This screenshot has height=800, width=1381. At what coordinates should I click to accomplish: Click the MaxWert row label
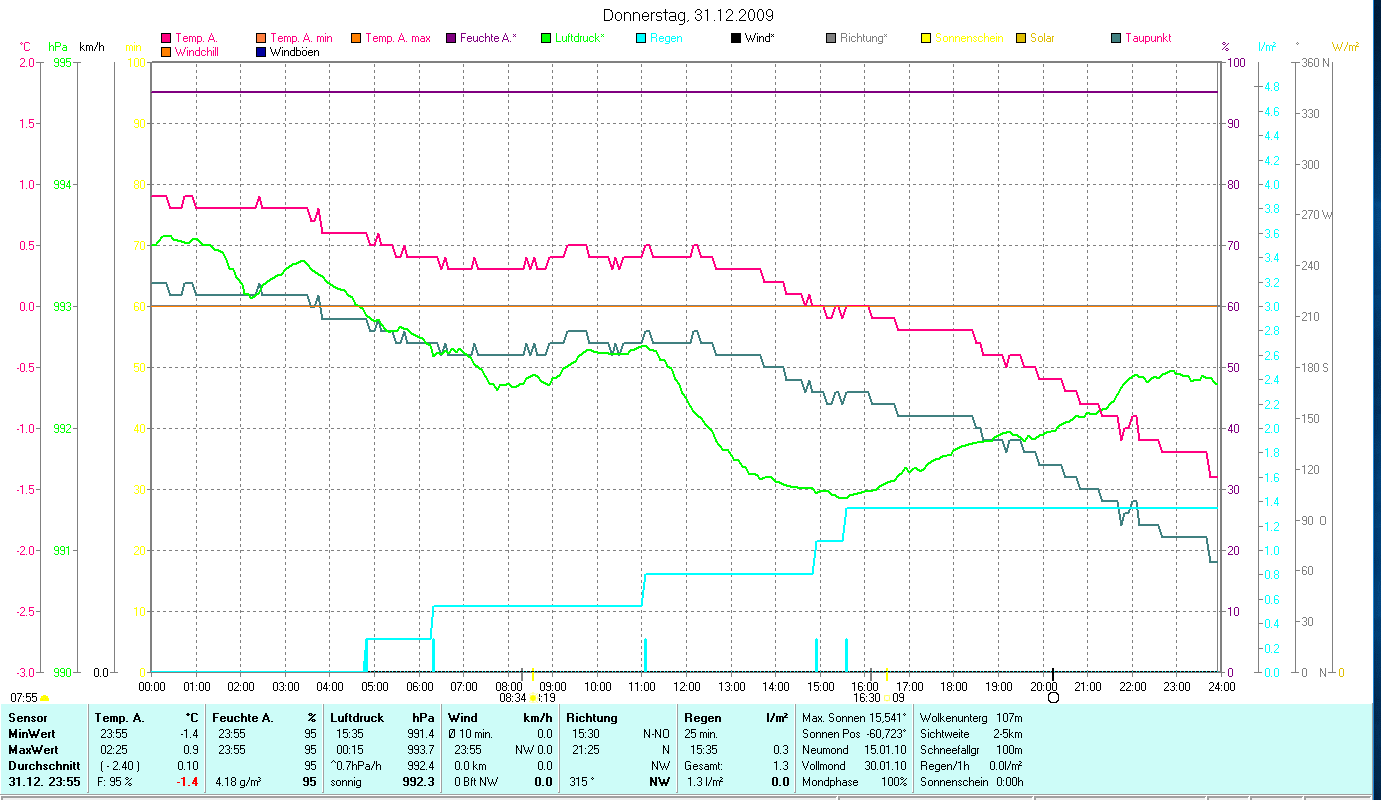(x=33, y=750)
